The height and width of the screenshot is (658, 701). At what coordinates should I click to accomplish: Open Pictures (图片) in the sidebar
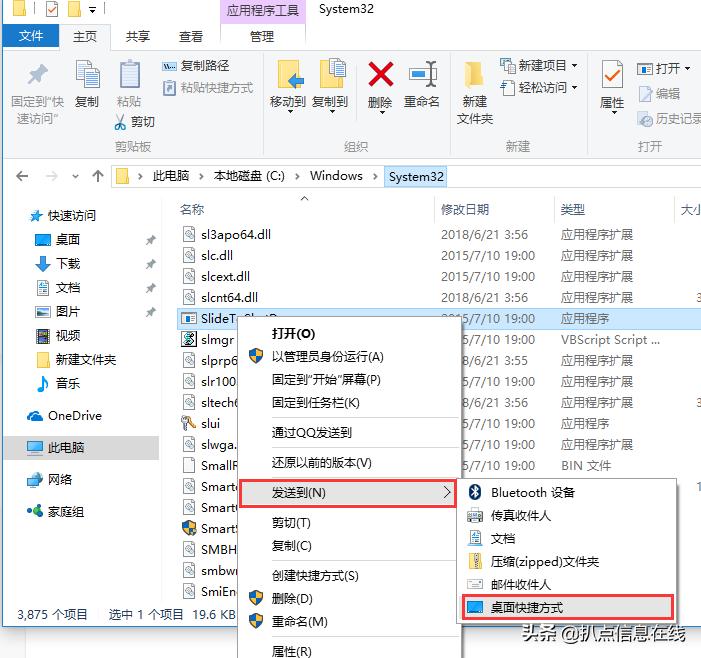(x=57, y=312)
